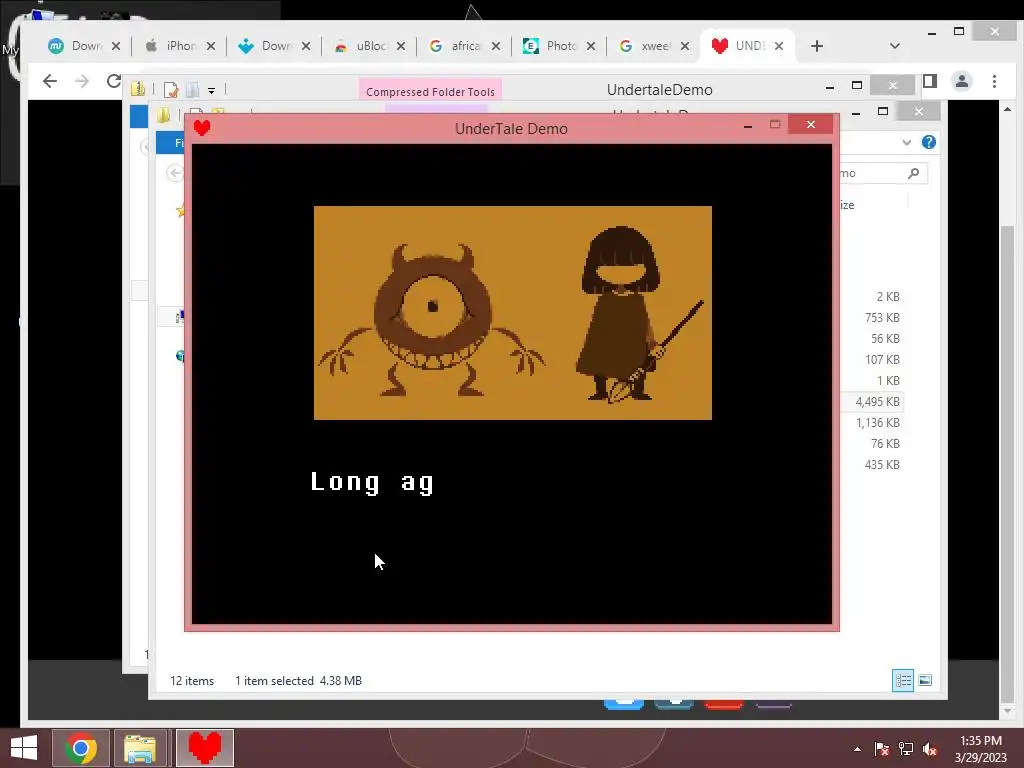Show the 1:35 PM clock calendar
1024x768 pixels.
[980, 748]
